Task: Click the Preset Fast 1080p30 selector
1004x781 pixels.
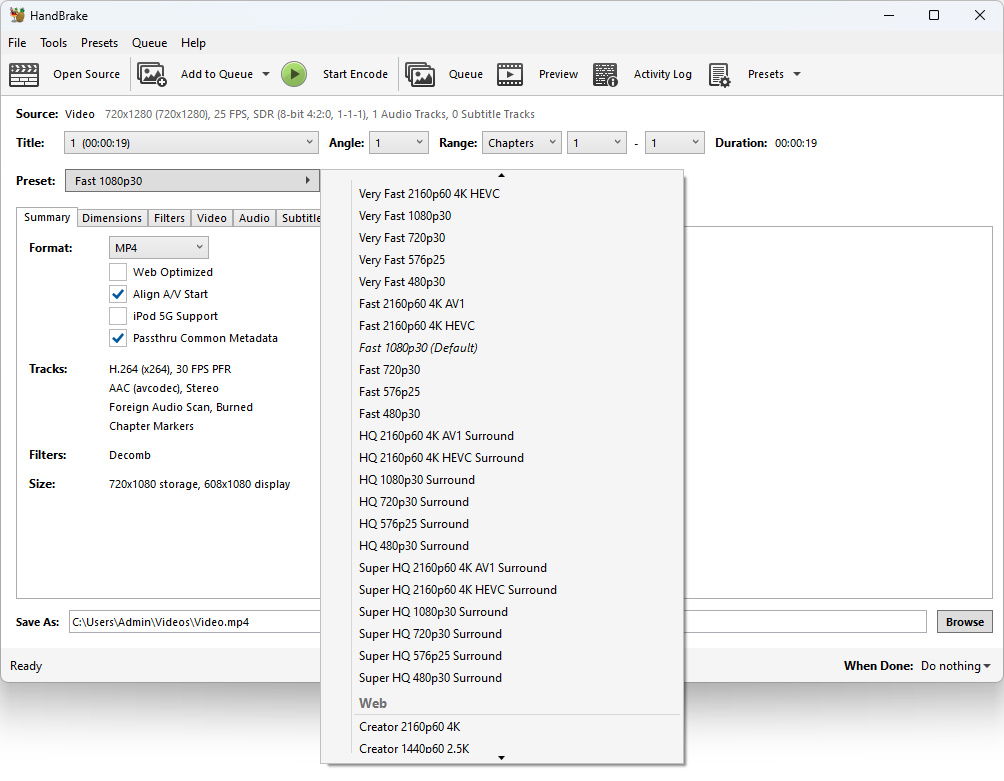Action: (x=192, y=181)
